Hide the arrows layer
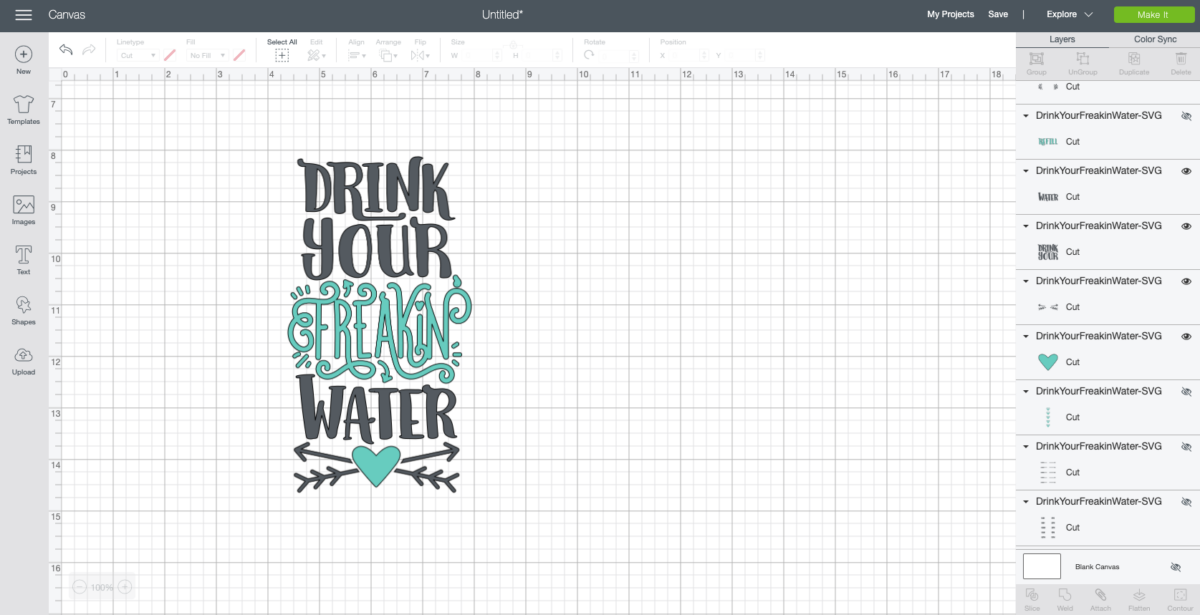 tap(1186, 281)
